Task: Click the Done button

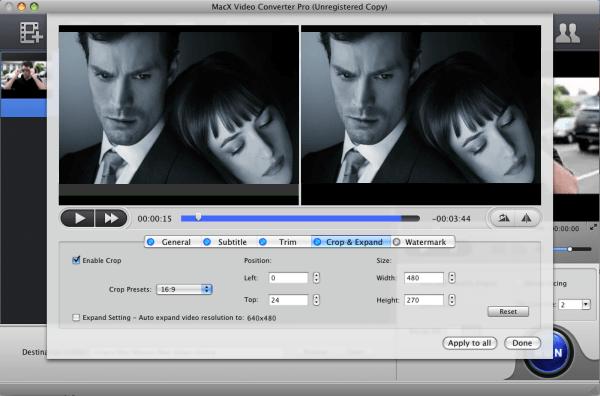Action: [x=522, y=343]
